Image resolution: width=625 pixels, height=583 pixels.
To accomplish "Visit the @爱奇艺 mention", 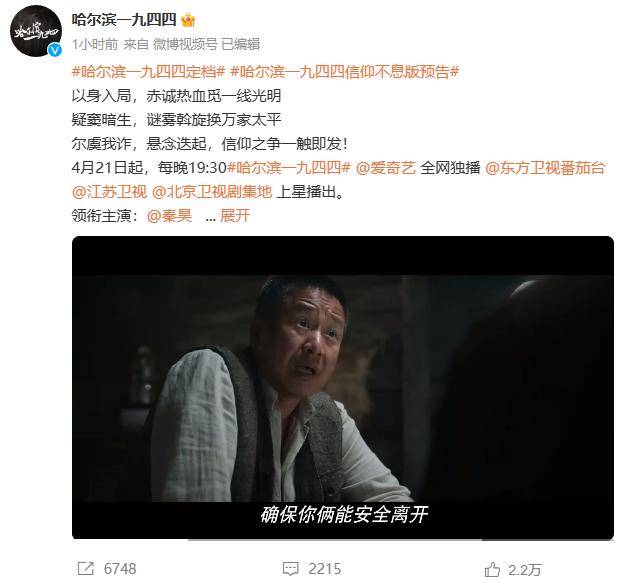I will [385, 168].
